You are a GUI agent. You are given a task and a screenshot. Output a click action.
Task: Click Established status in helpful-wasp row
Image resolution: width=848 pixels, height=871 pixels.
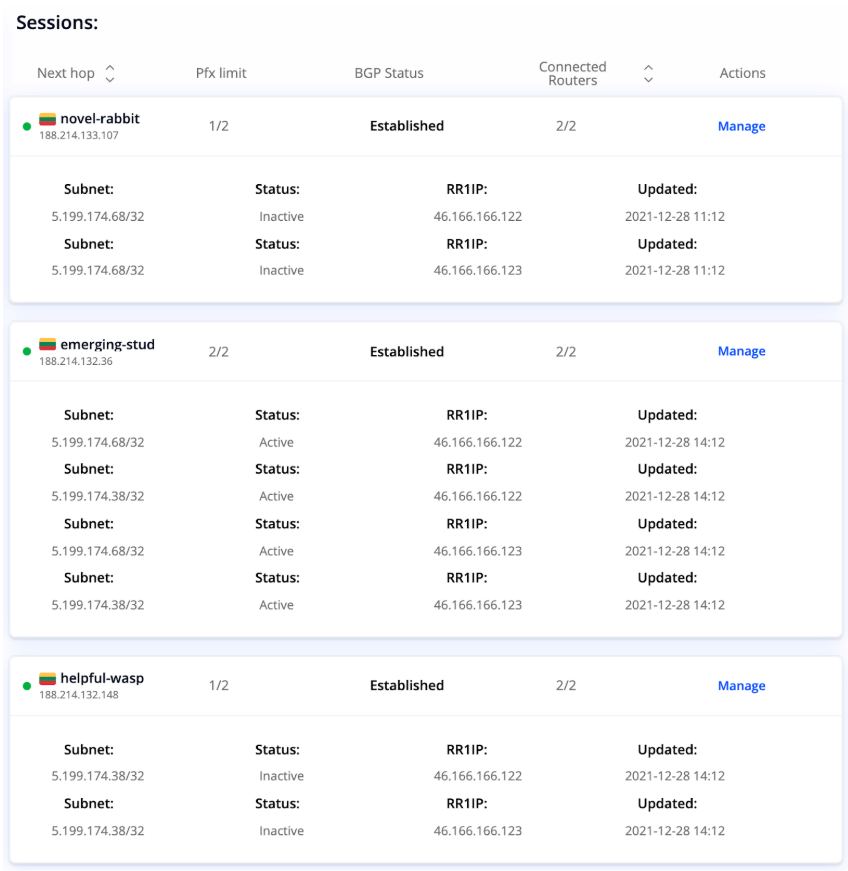tap(406, 686)
